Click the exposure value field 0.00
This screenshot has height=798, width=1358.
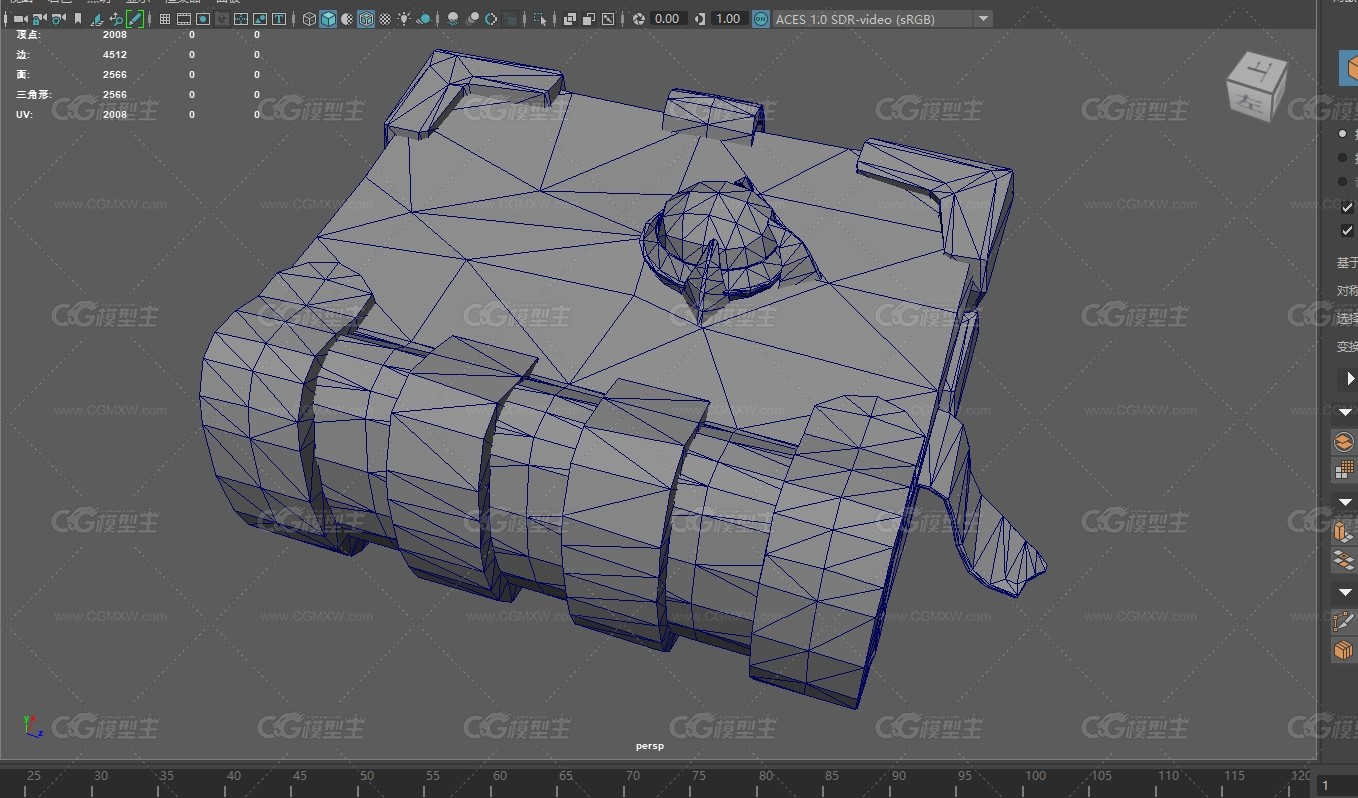coord(667,19)
